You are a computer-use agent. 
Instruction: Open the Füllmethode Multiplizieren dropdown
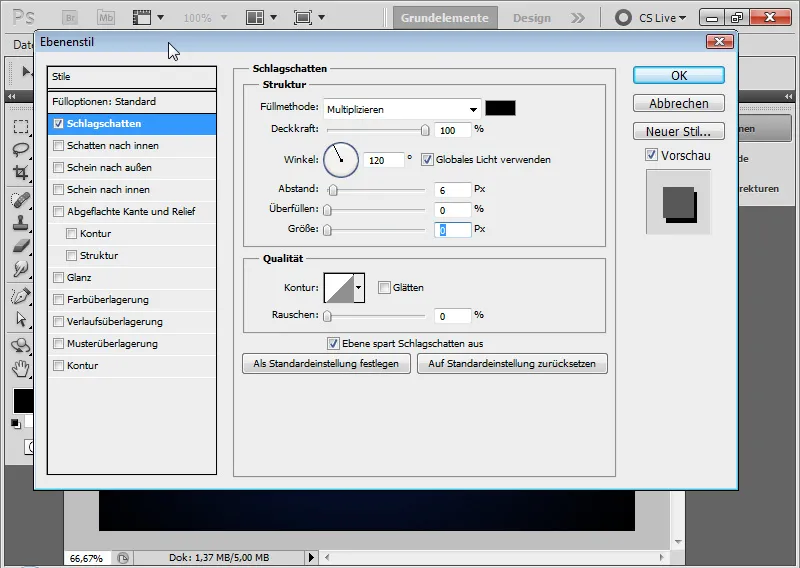point(402,109)
